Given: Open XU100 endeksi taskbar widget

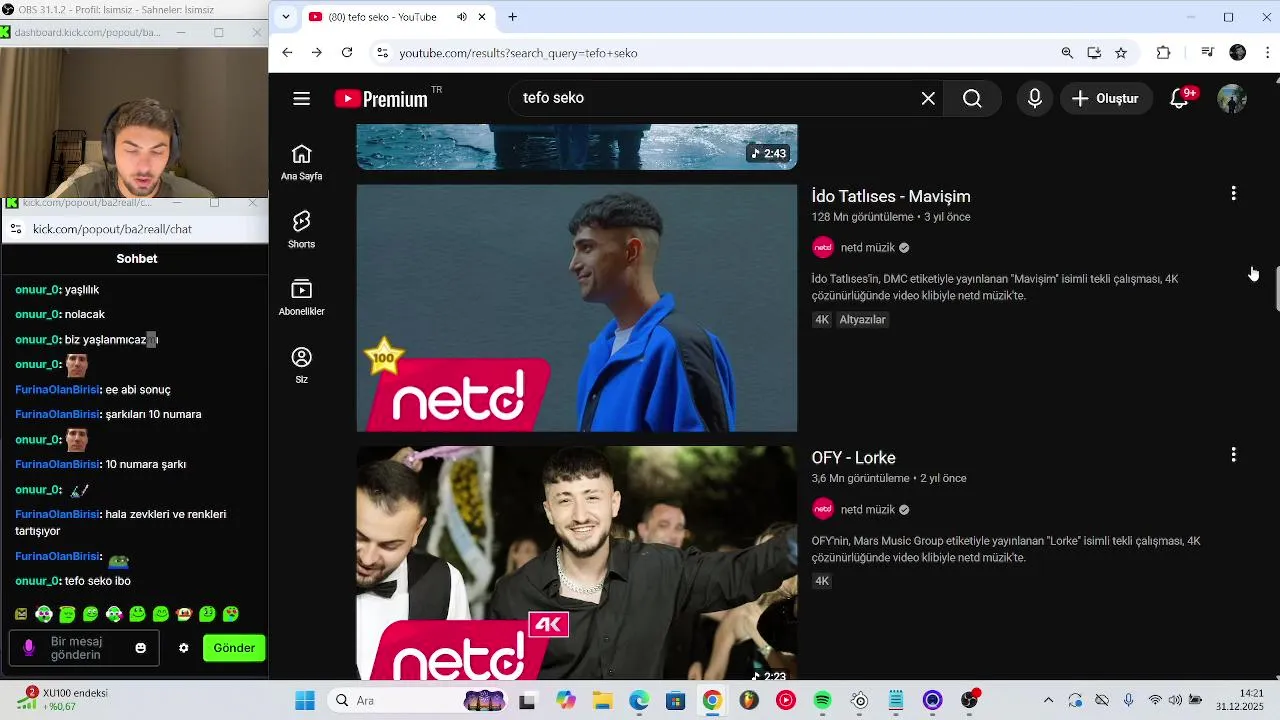Looking at the screenshot, I should coord(62,700).
